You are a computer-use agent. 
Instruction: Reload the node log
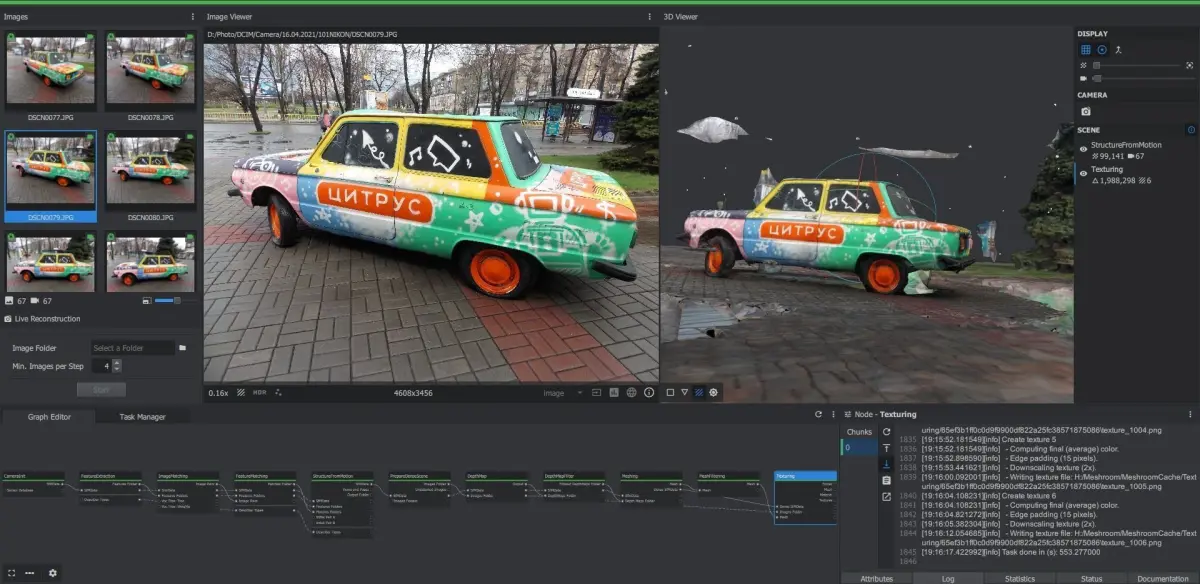point(886,432)
